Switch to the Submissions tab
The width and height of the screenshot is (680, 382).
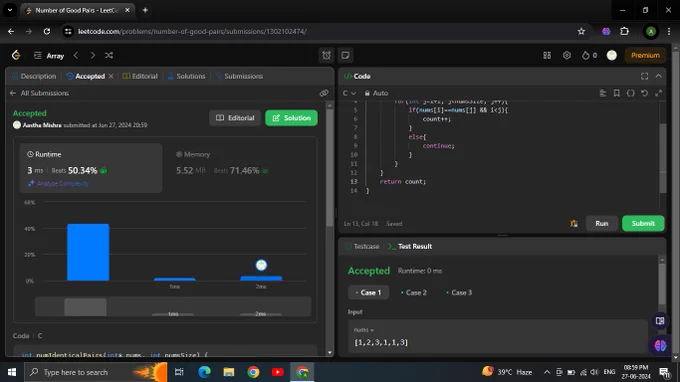[x=239, y=76]
